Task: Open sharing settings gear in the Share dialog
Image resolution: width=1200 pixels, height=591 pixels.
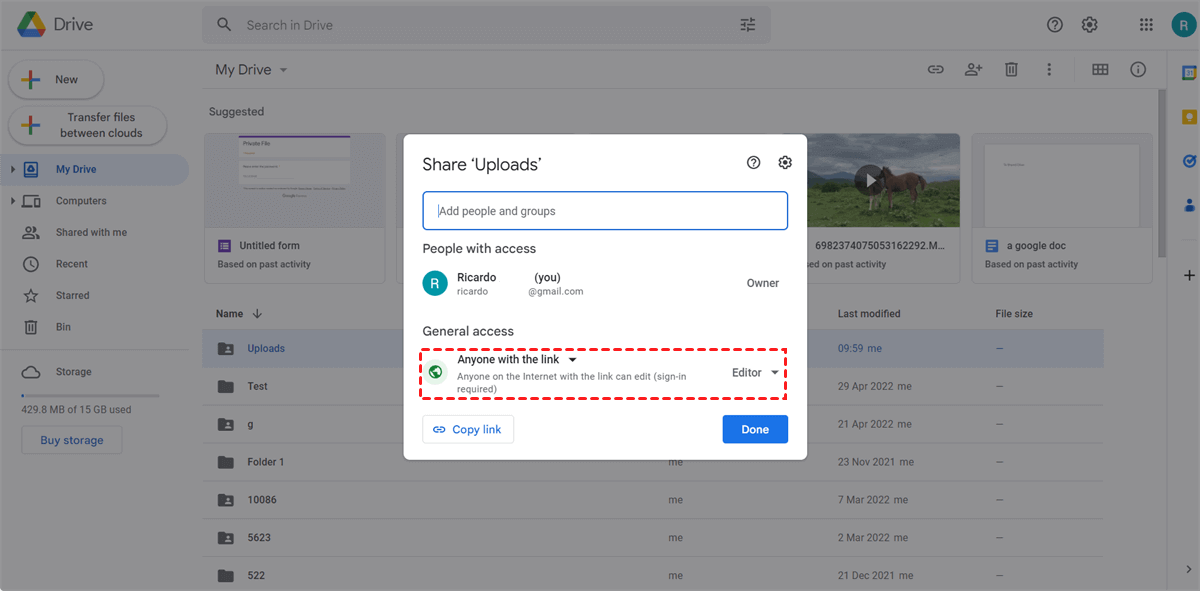Action: point(785,162)
